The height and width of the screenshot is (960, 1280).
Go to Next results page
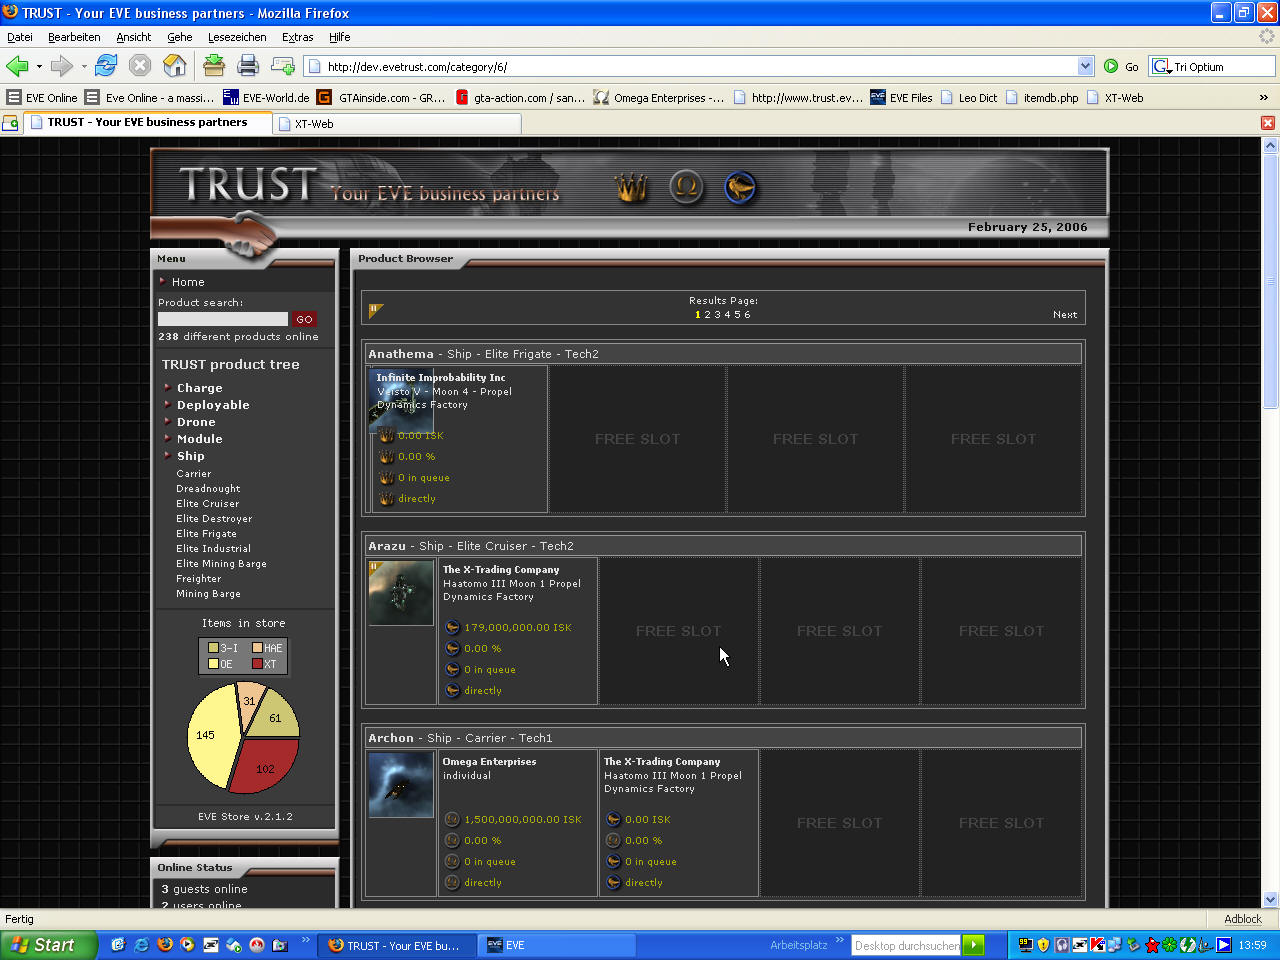point(1065,314)
